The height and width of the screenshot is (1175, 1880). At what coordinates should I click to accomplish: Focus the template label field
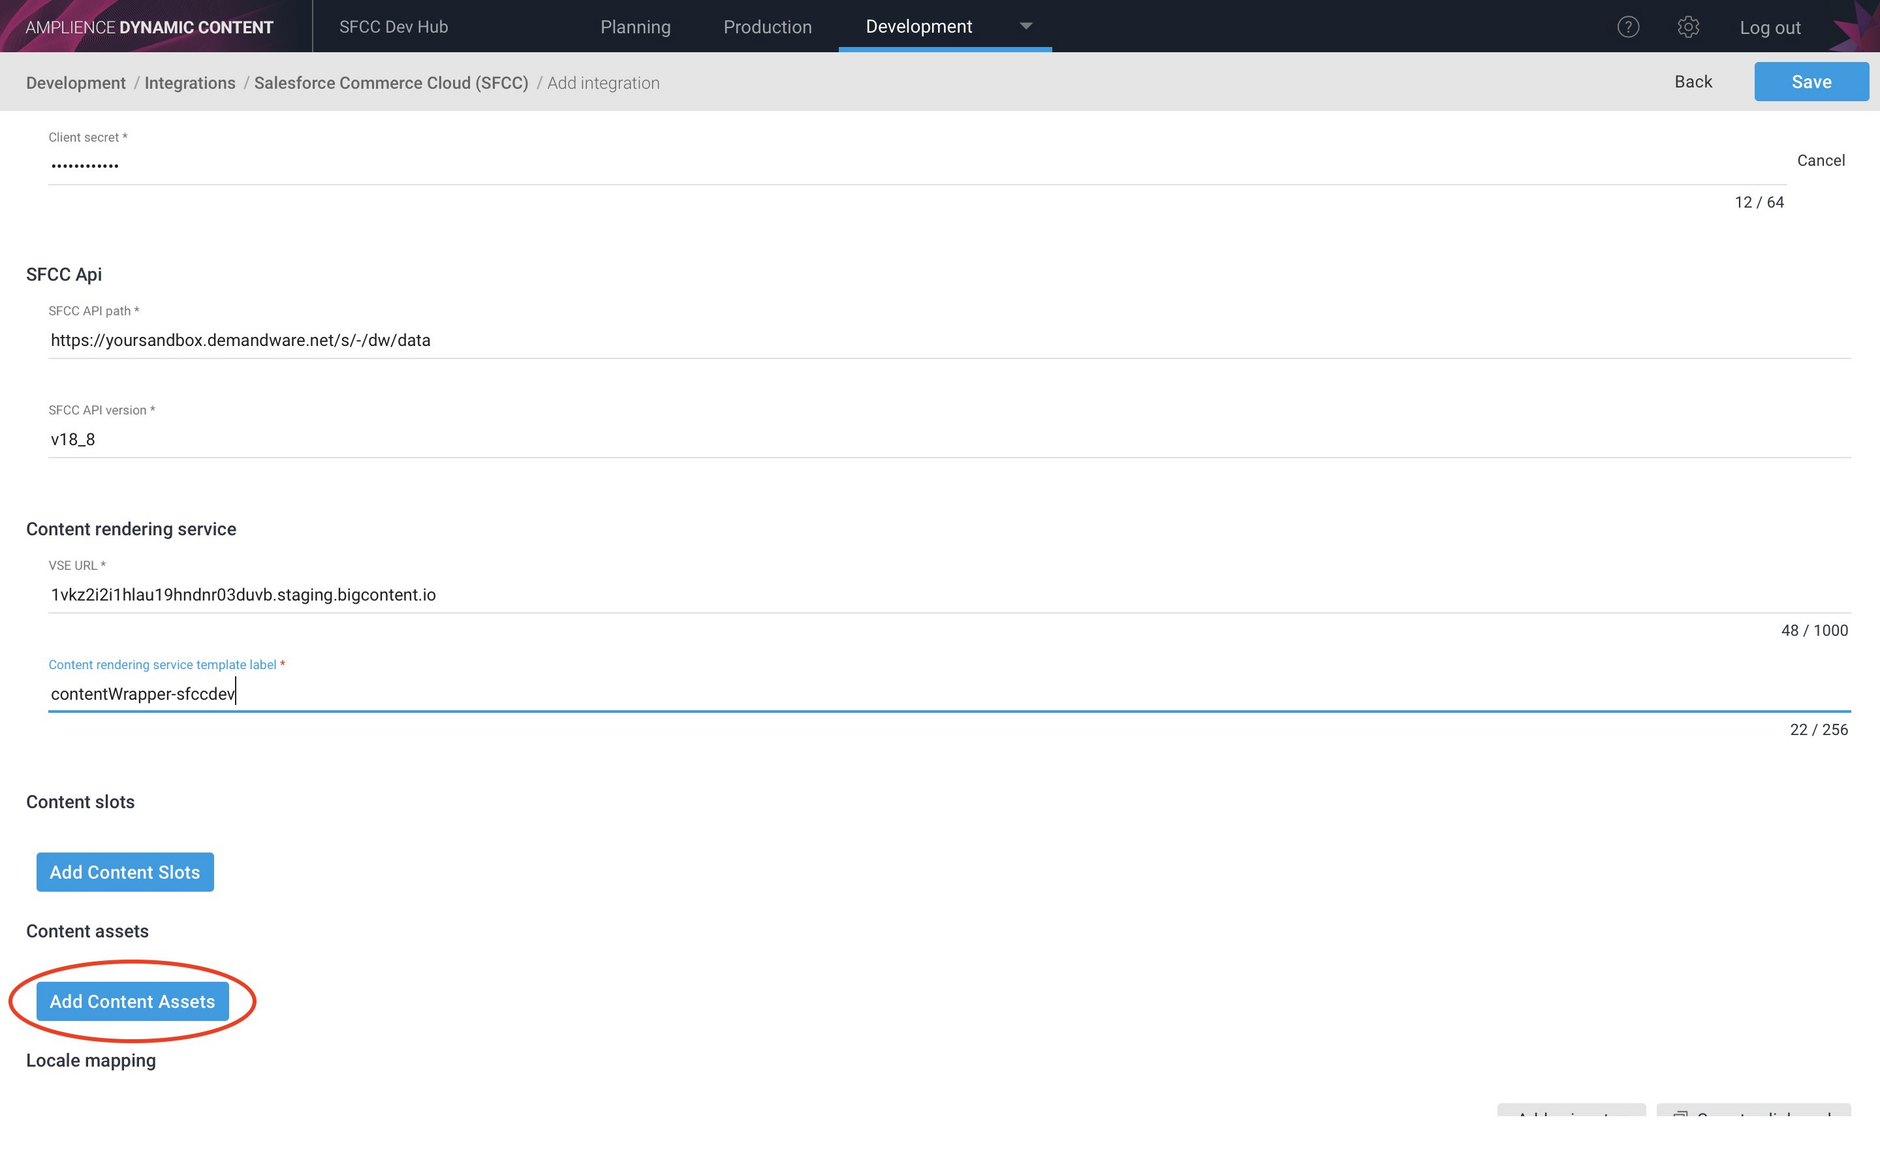[x=949, y=694]
